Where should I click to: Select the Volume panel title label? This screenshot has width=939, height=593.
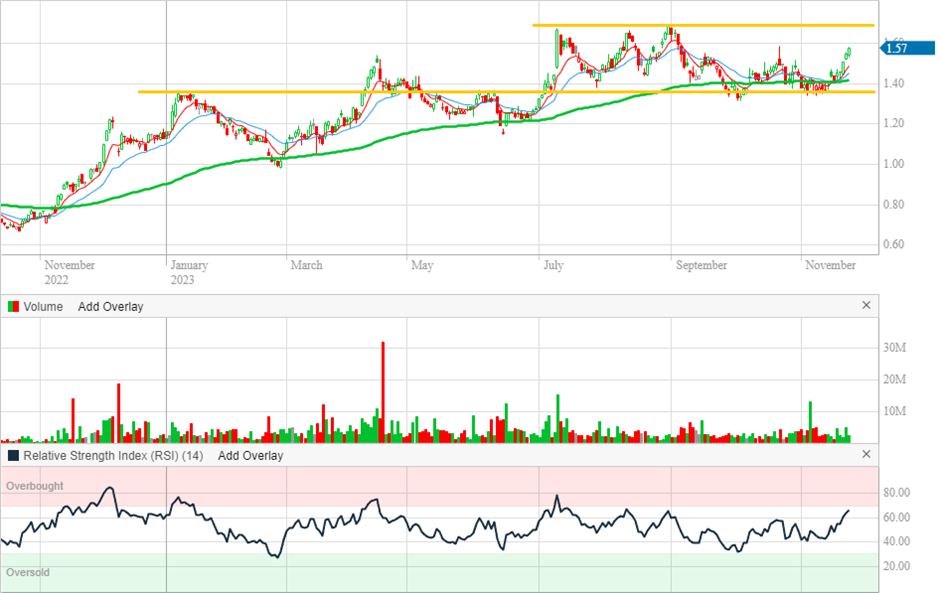[43, 307]
